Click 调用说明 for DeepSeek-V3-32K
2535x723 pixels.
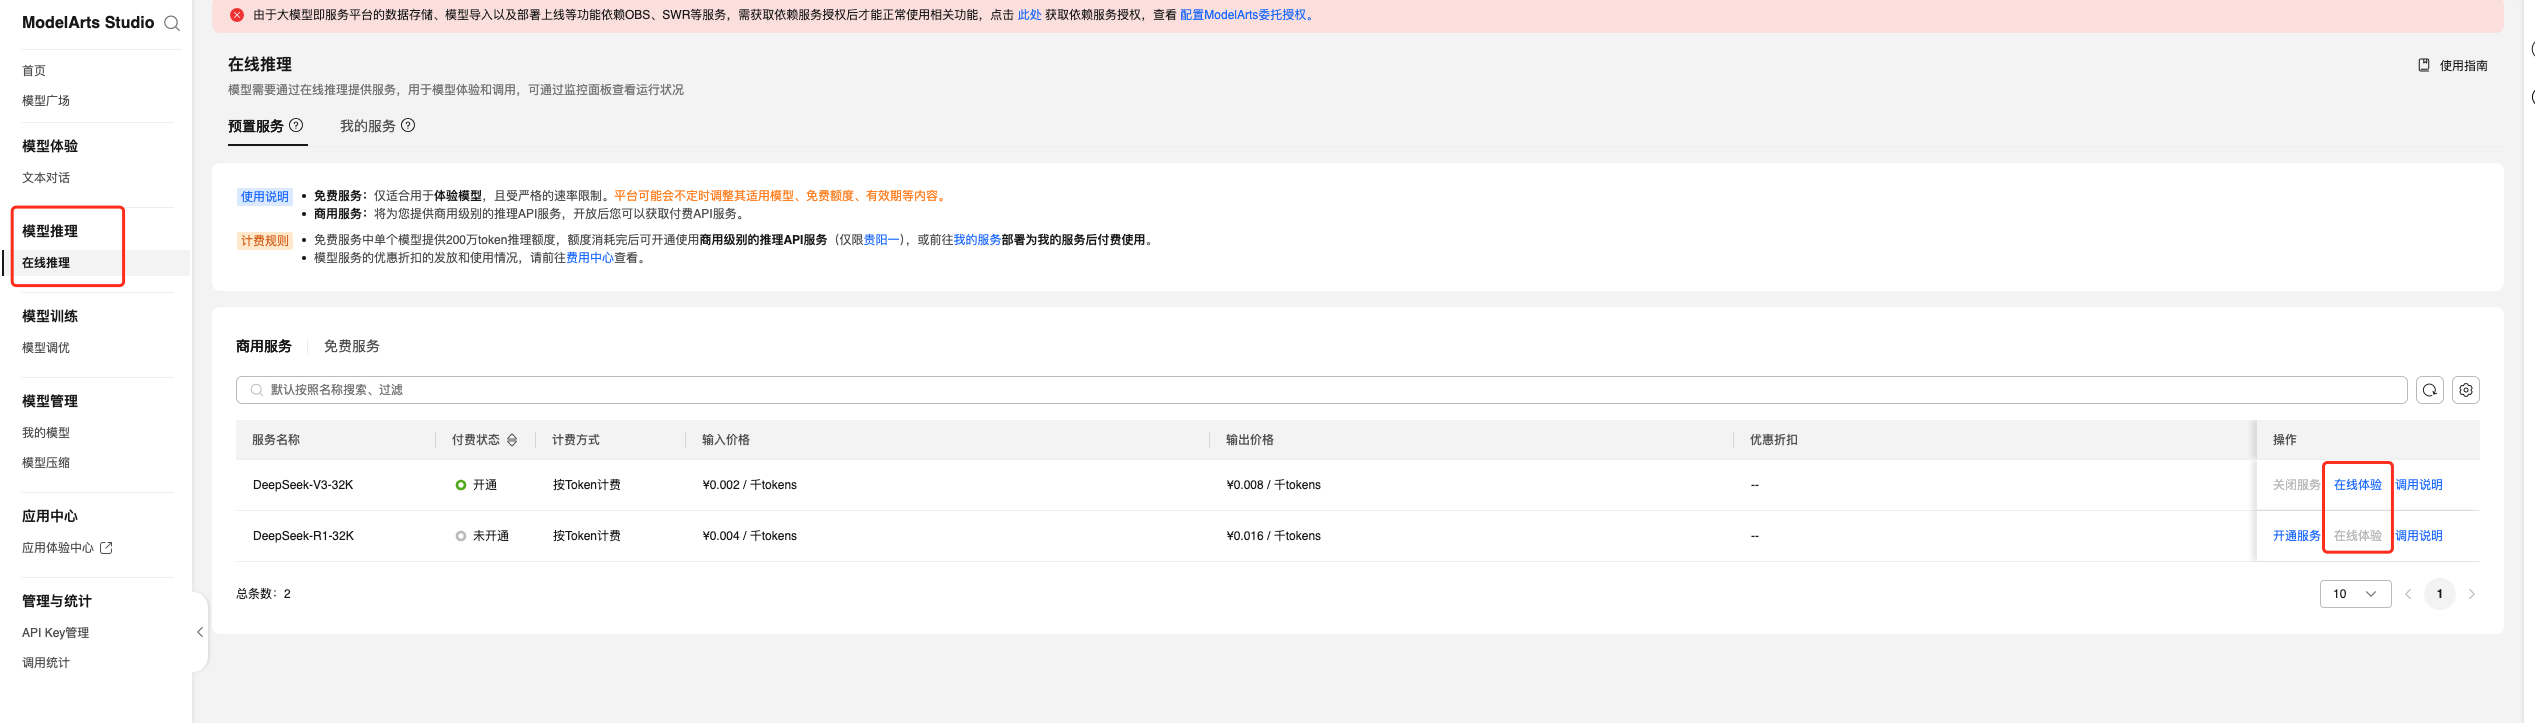click(2419, 485)
